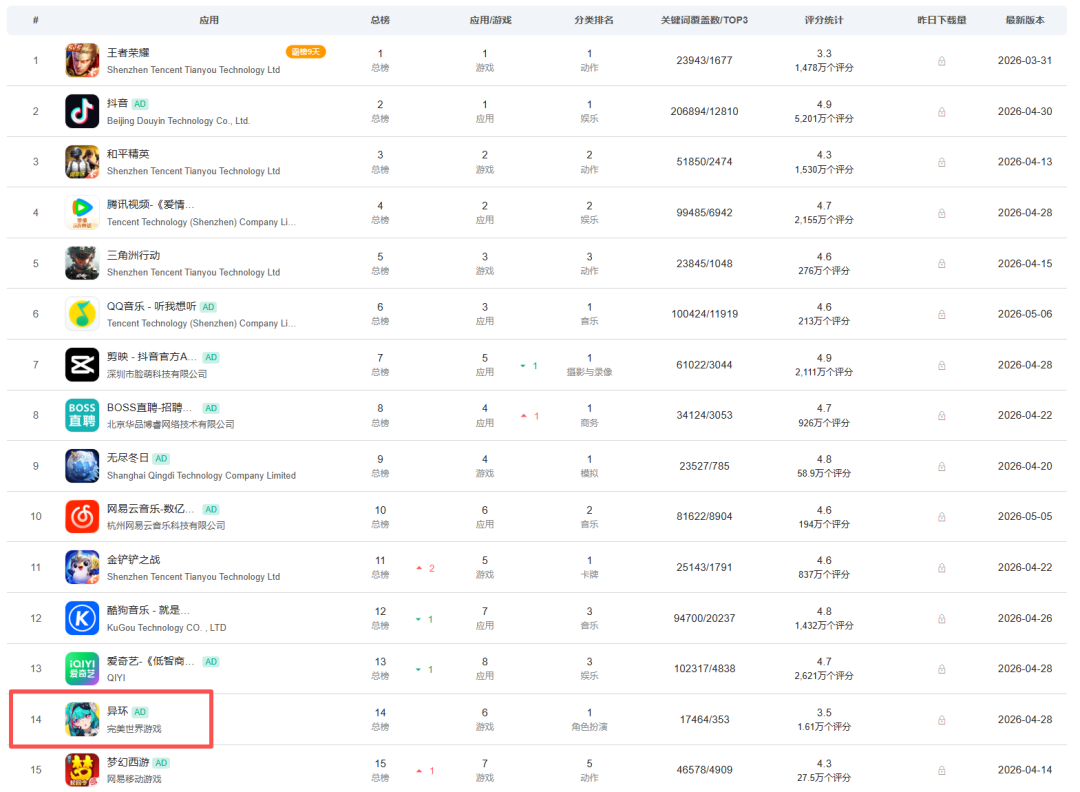Viewport: 1080px width, 792px height.
Task: Click the download lock icon for 金铲铲之战
Action: point(942,568)
